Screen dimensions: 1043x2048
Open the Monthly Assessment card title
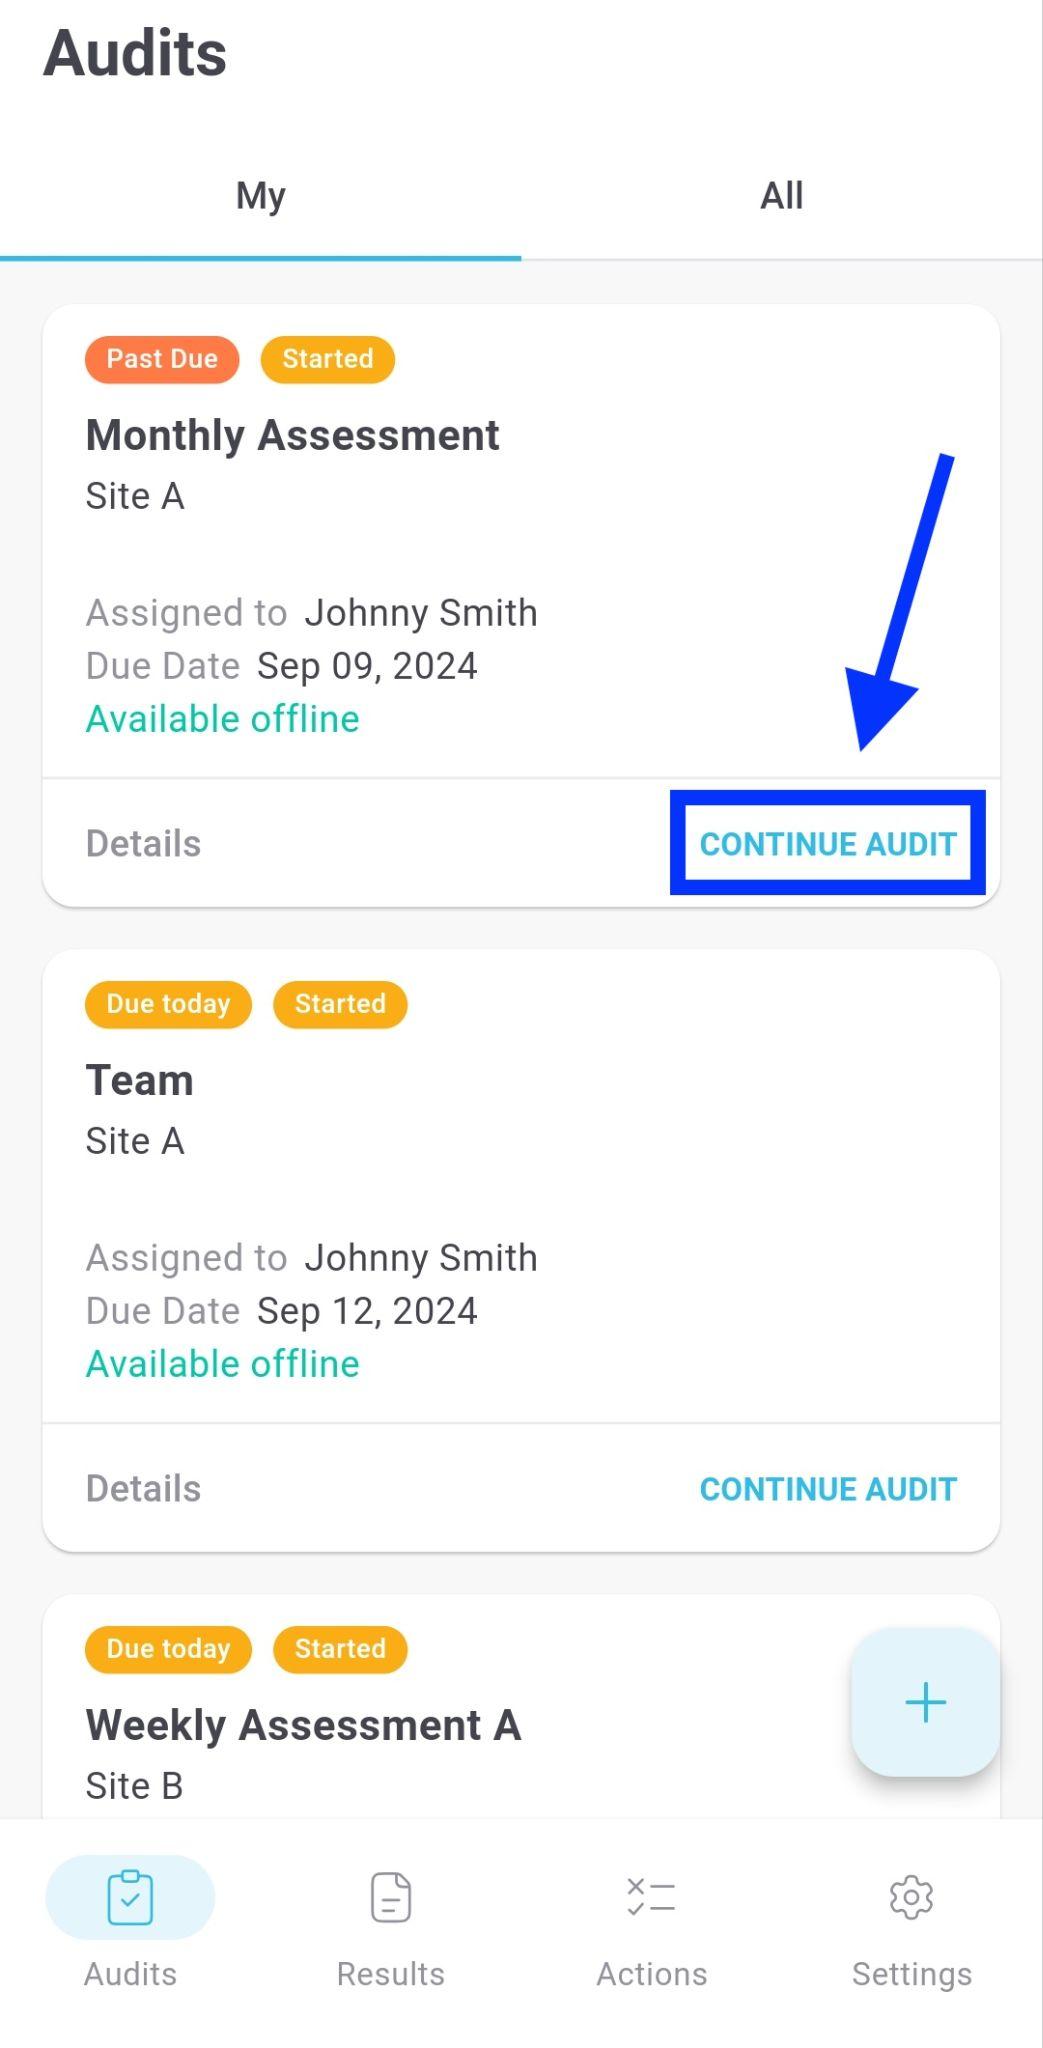tap(292, 436)
